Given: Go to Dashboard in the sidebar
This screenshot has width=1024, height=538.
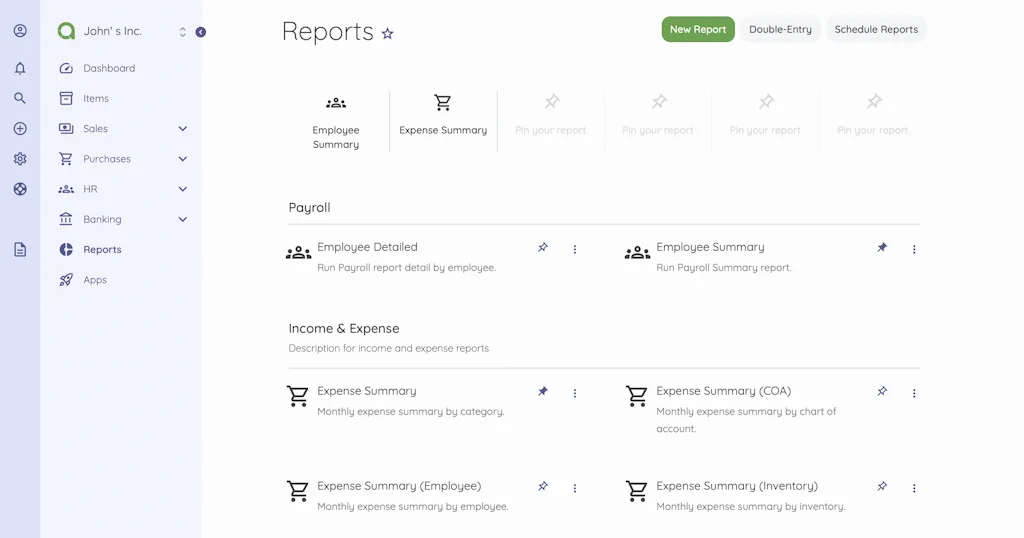Looking at the screenshot, I should 109,69.
